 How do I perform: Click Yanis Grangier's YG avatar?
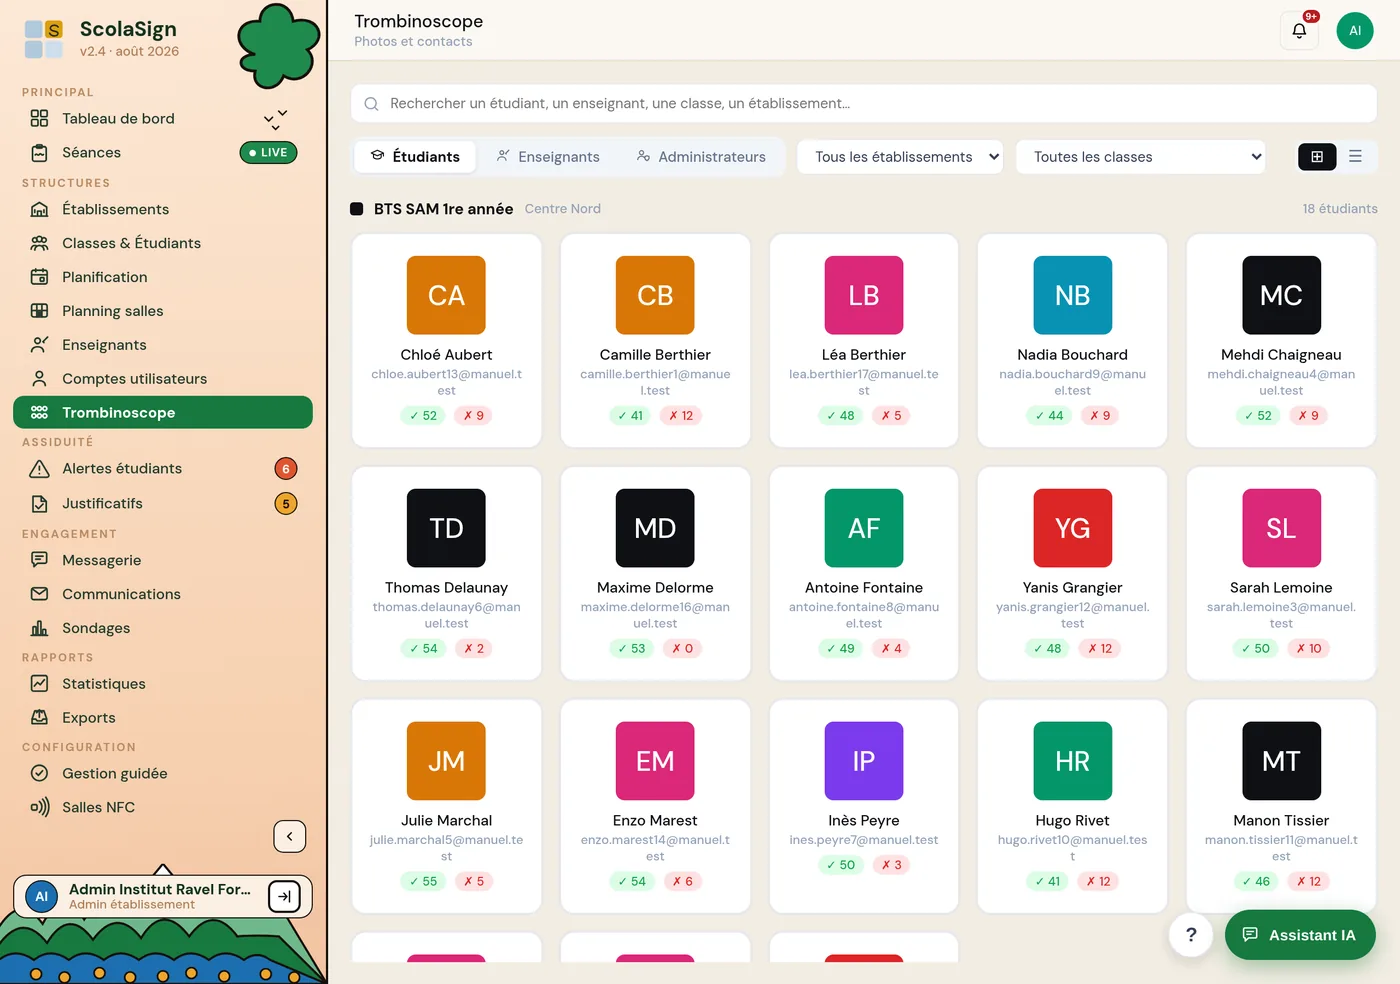[x=1073, y=528]
